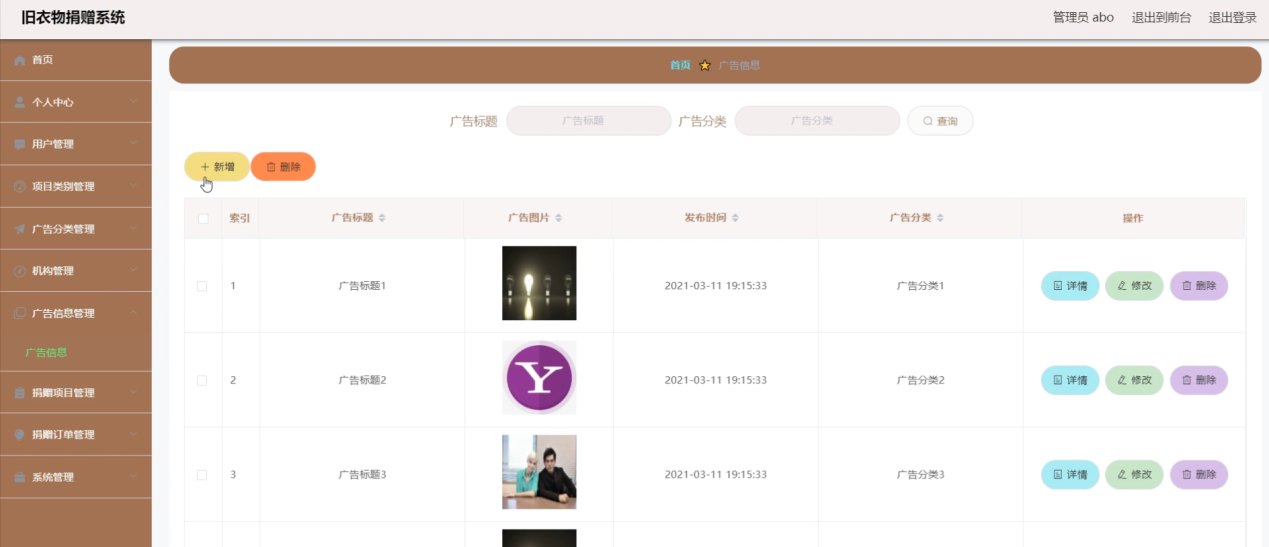Check the box for row 广告标题3
Screen dimensions: 1269x547
click(202, 474)
